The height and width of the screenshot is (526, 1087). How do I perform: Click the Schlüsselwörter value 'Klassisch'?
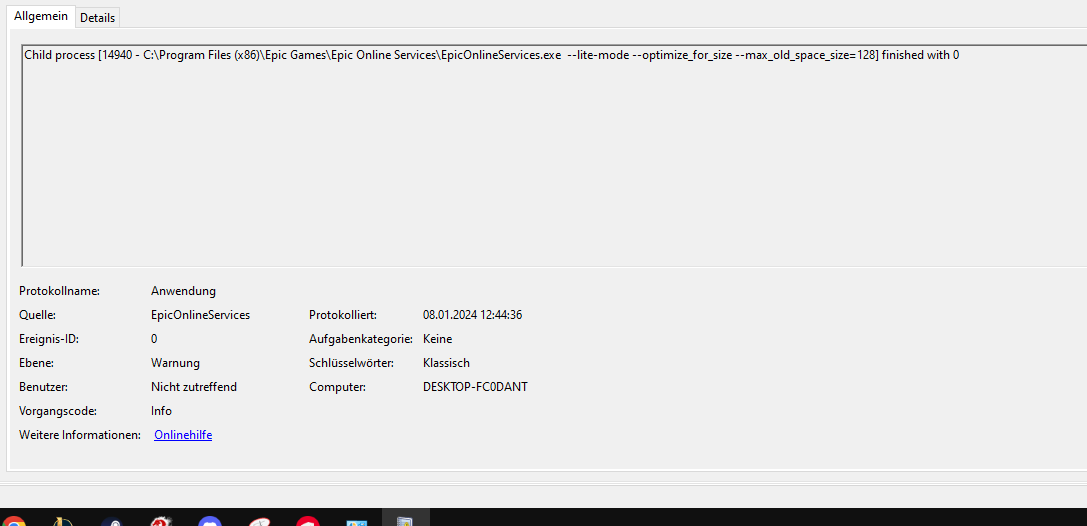coord(446,363)
